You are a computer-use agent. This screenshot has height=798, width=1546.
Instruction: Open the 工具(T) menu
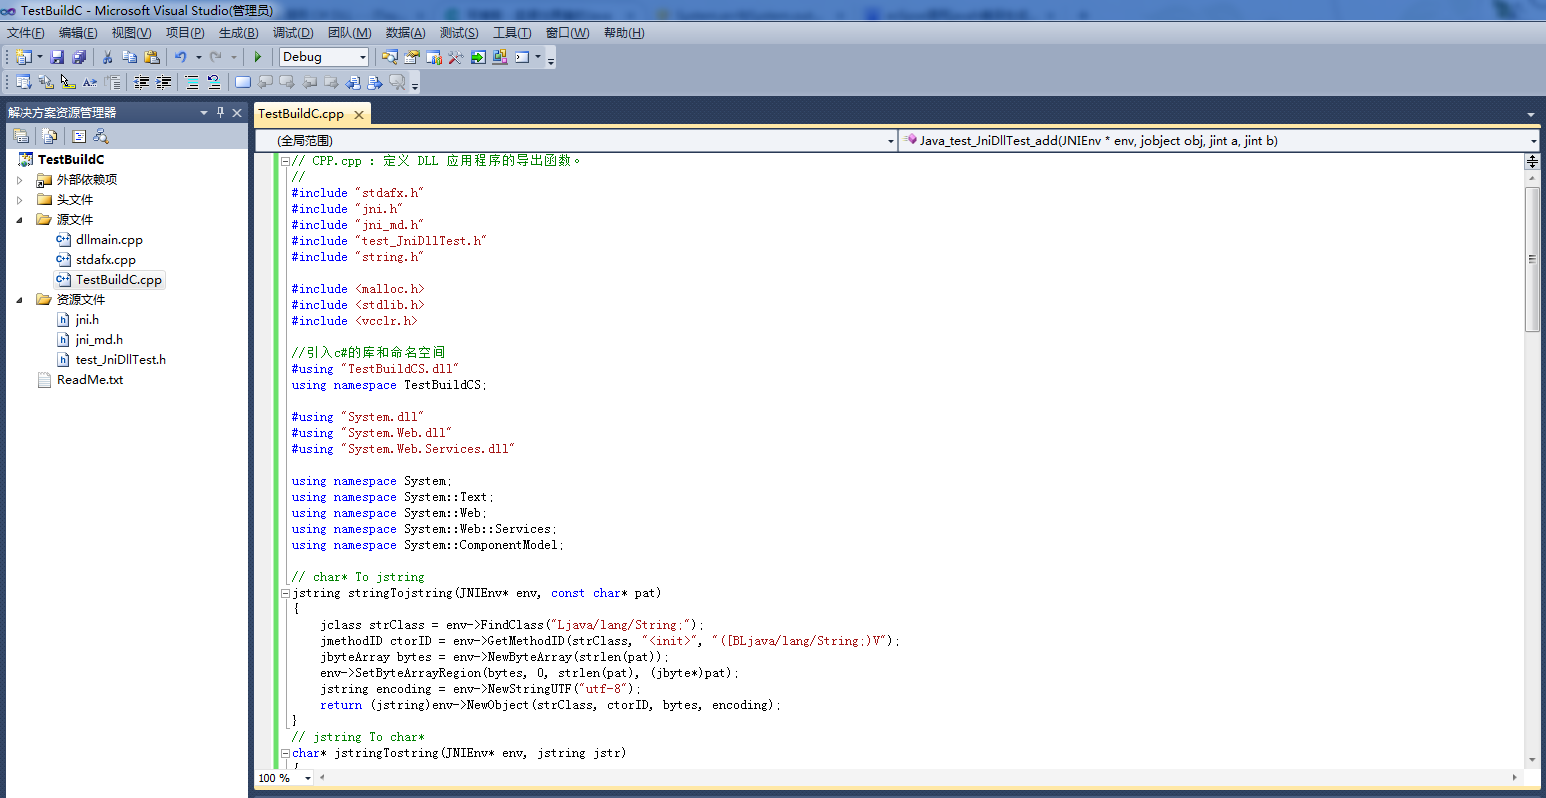(512, 33)
